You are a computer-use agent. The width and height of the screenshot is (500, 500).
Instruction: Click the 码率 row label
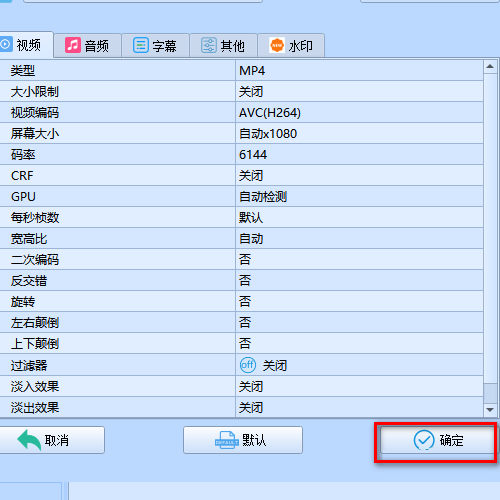[x=22, y=155]
